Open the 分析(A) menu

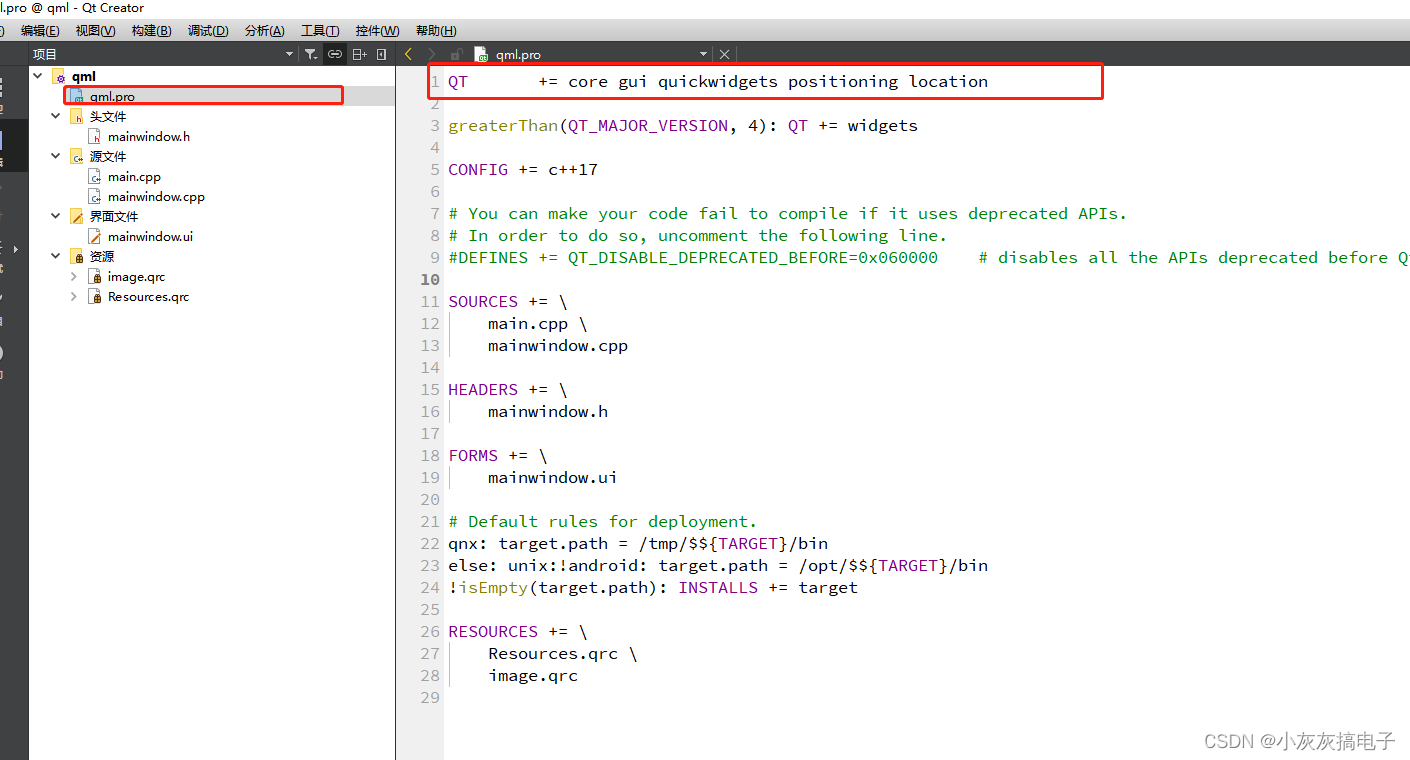tap(264, 31)
